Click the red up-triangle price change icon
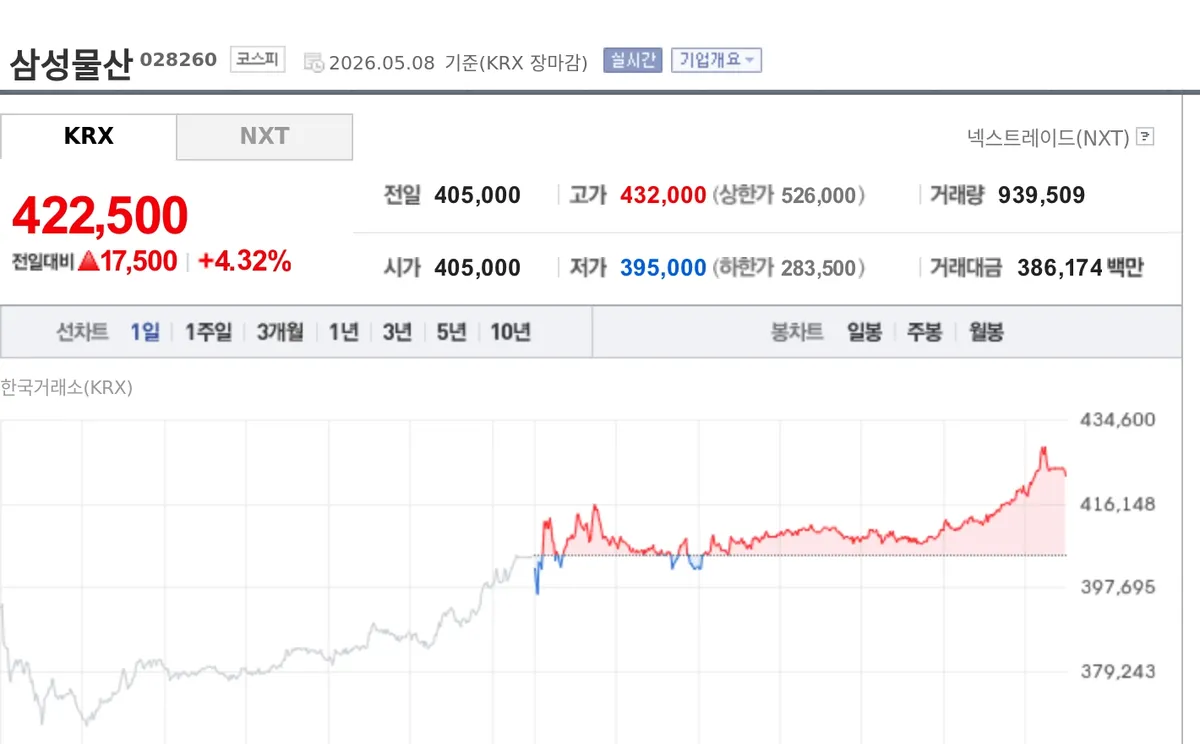 click(88, 262)
